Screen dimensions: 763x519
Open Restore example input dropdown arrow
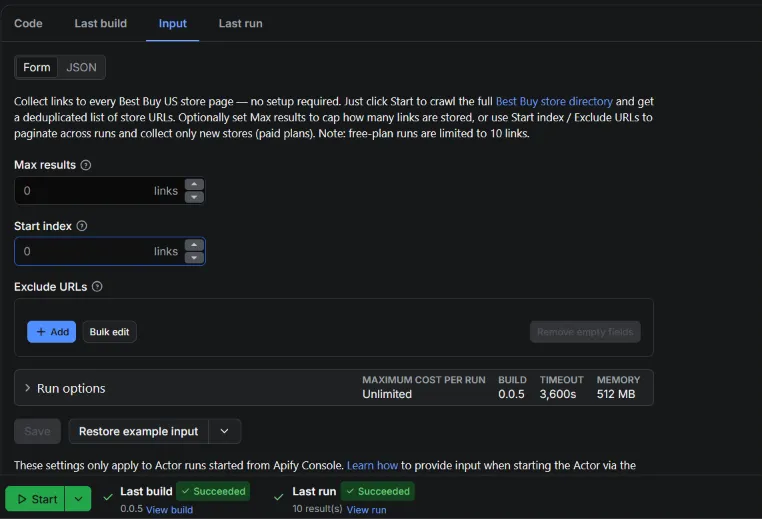point(224,431)
